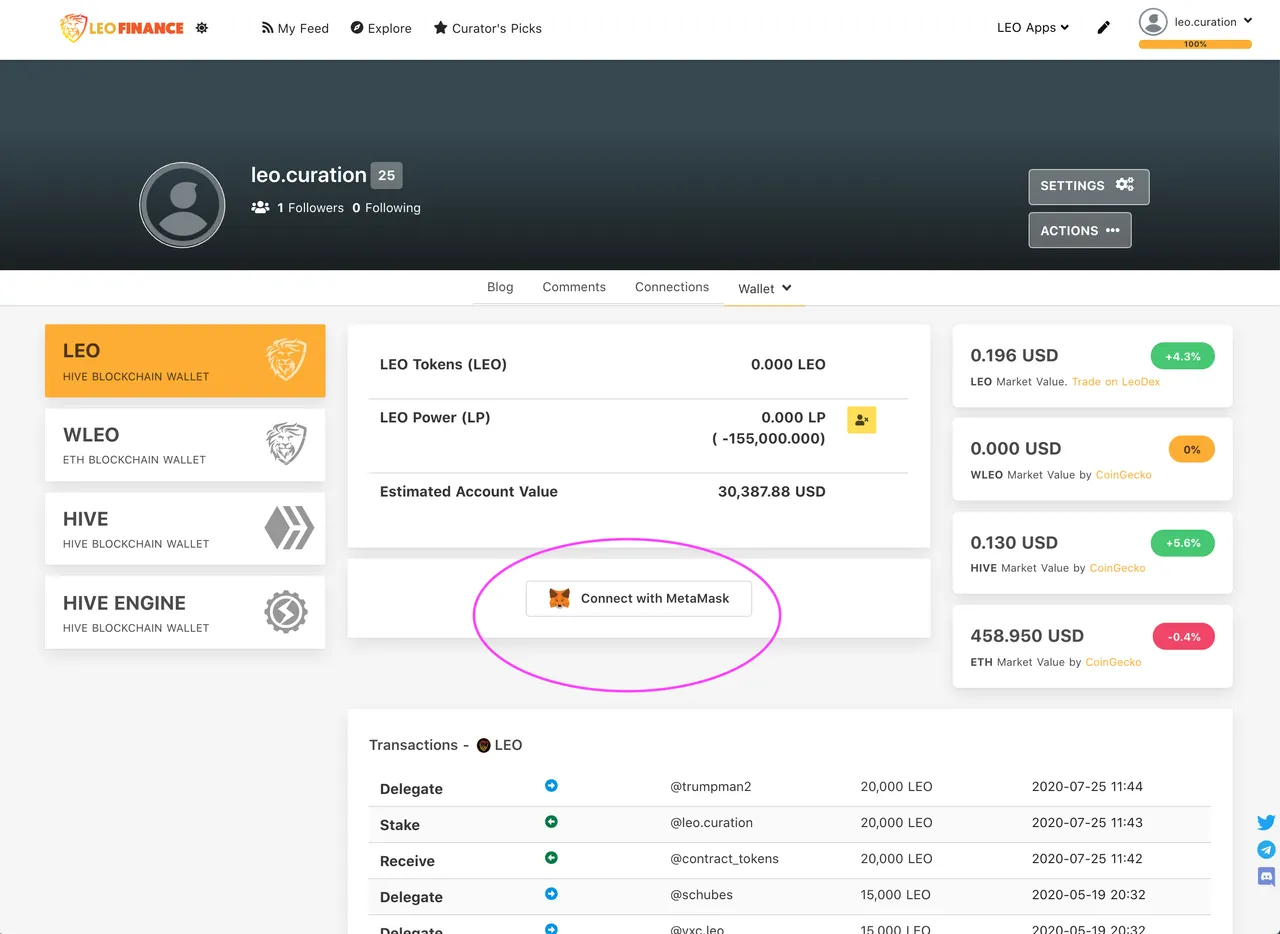Click the header user avatar icon
This screenshot has width=1280, height=934.
1154,22
